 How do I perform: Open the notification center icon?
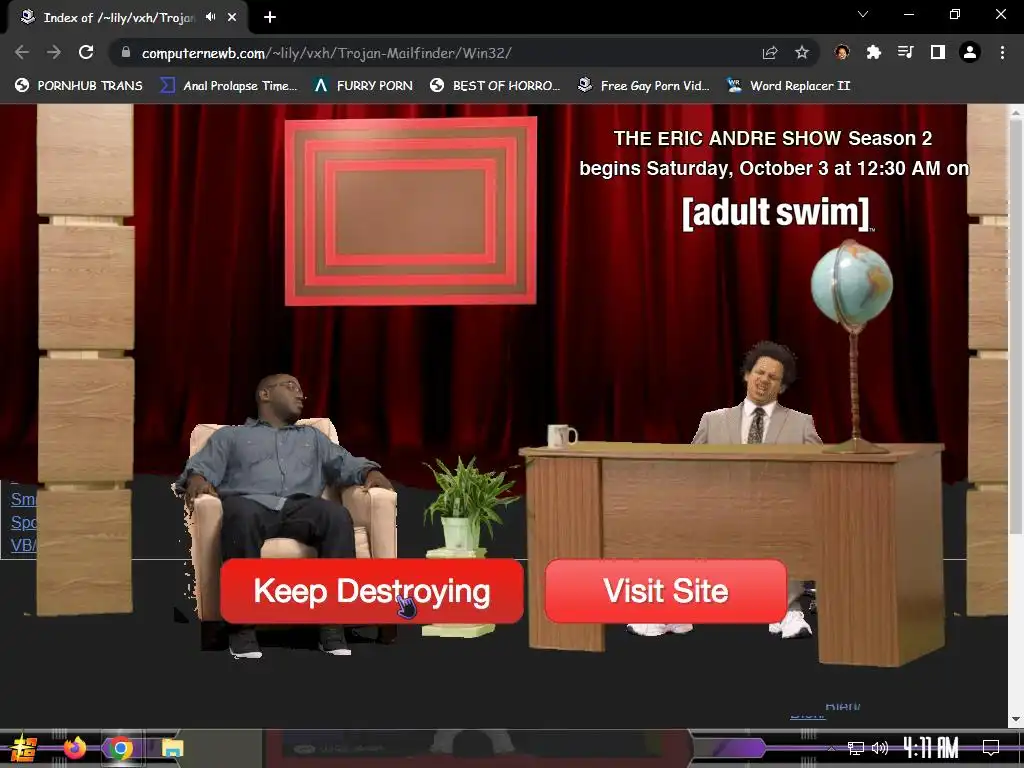coord(991,748)
